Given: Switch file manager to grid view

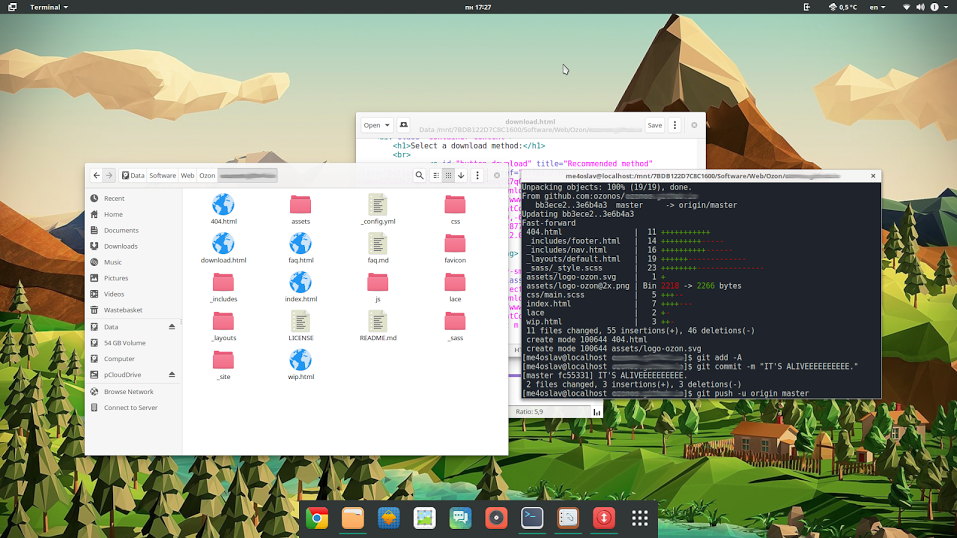Looking at the screenshot, I should click(x=449, y=175).
